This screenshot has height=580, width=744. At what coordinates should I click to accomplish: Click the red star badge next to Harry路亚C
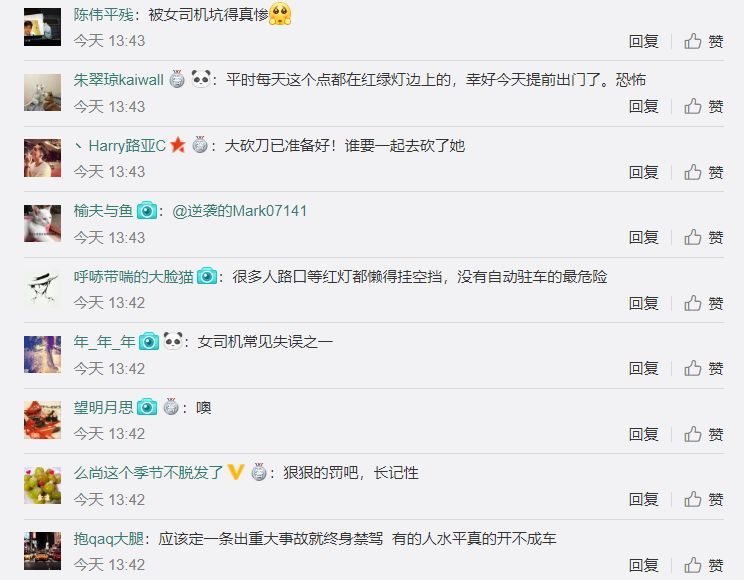tap(178, 145)
